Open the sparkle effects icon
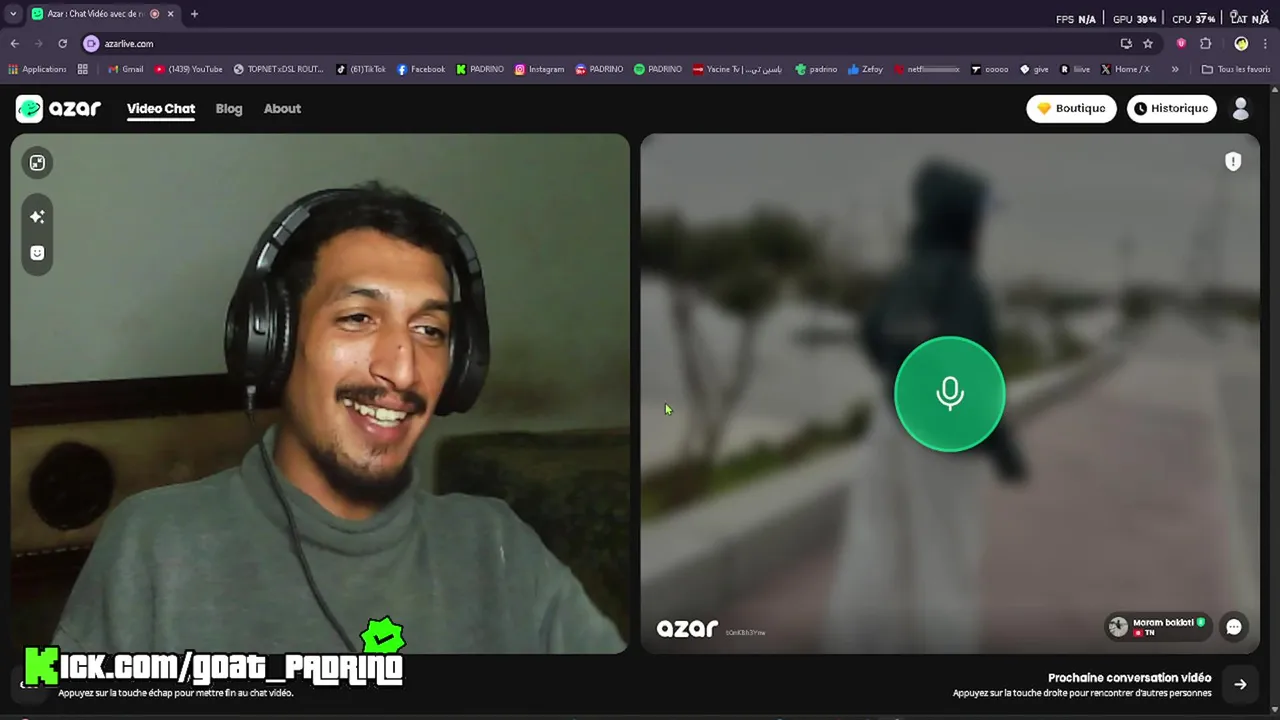The height and width of the screenshot is (720, 1280). click(x=37, y=216)
